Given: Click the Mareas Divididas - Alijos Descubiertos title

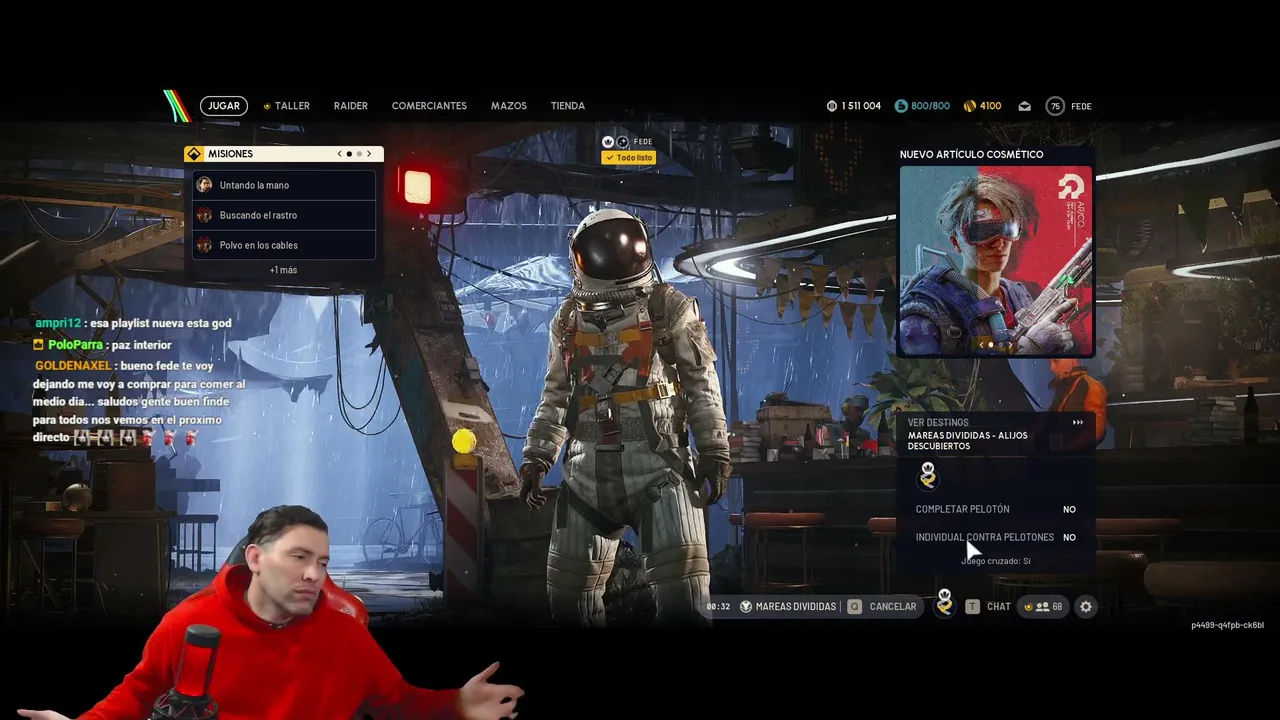Looking at the screenshot, I should tap(968, 441).
